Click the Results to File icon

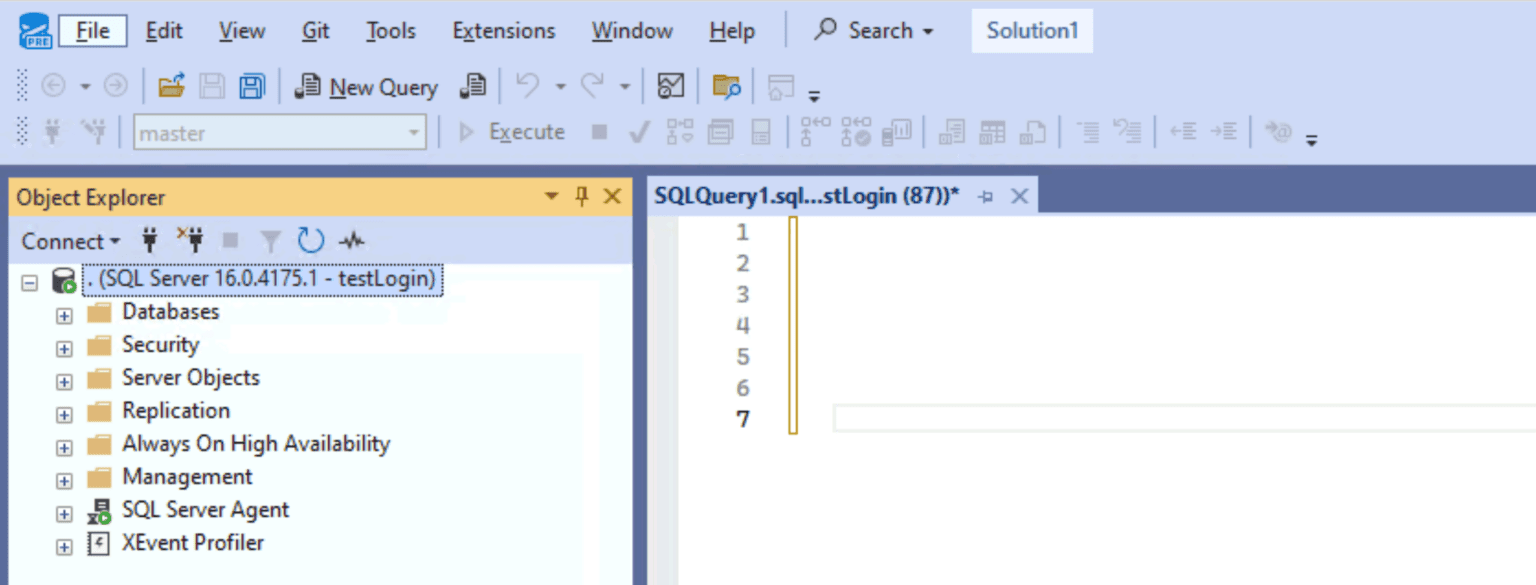(1032, 131)
